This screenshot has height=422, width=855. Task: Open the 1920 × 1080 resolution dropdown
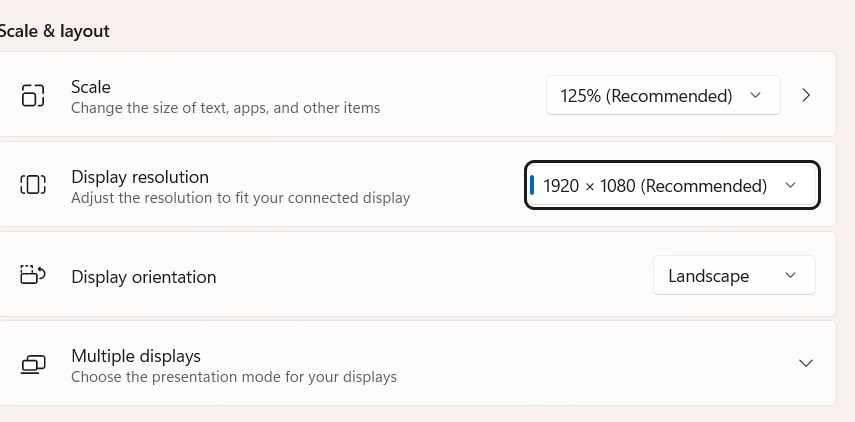point(672,185)
